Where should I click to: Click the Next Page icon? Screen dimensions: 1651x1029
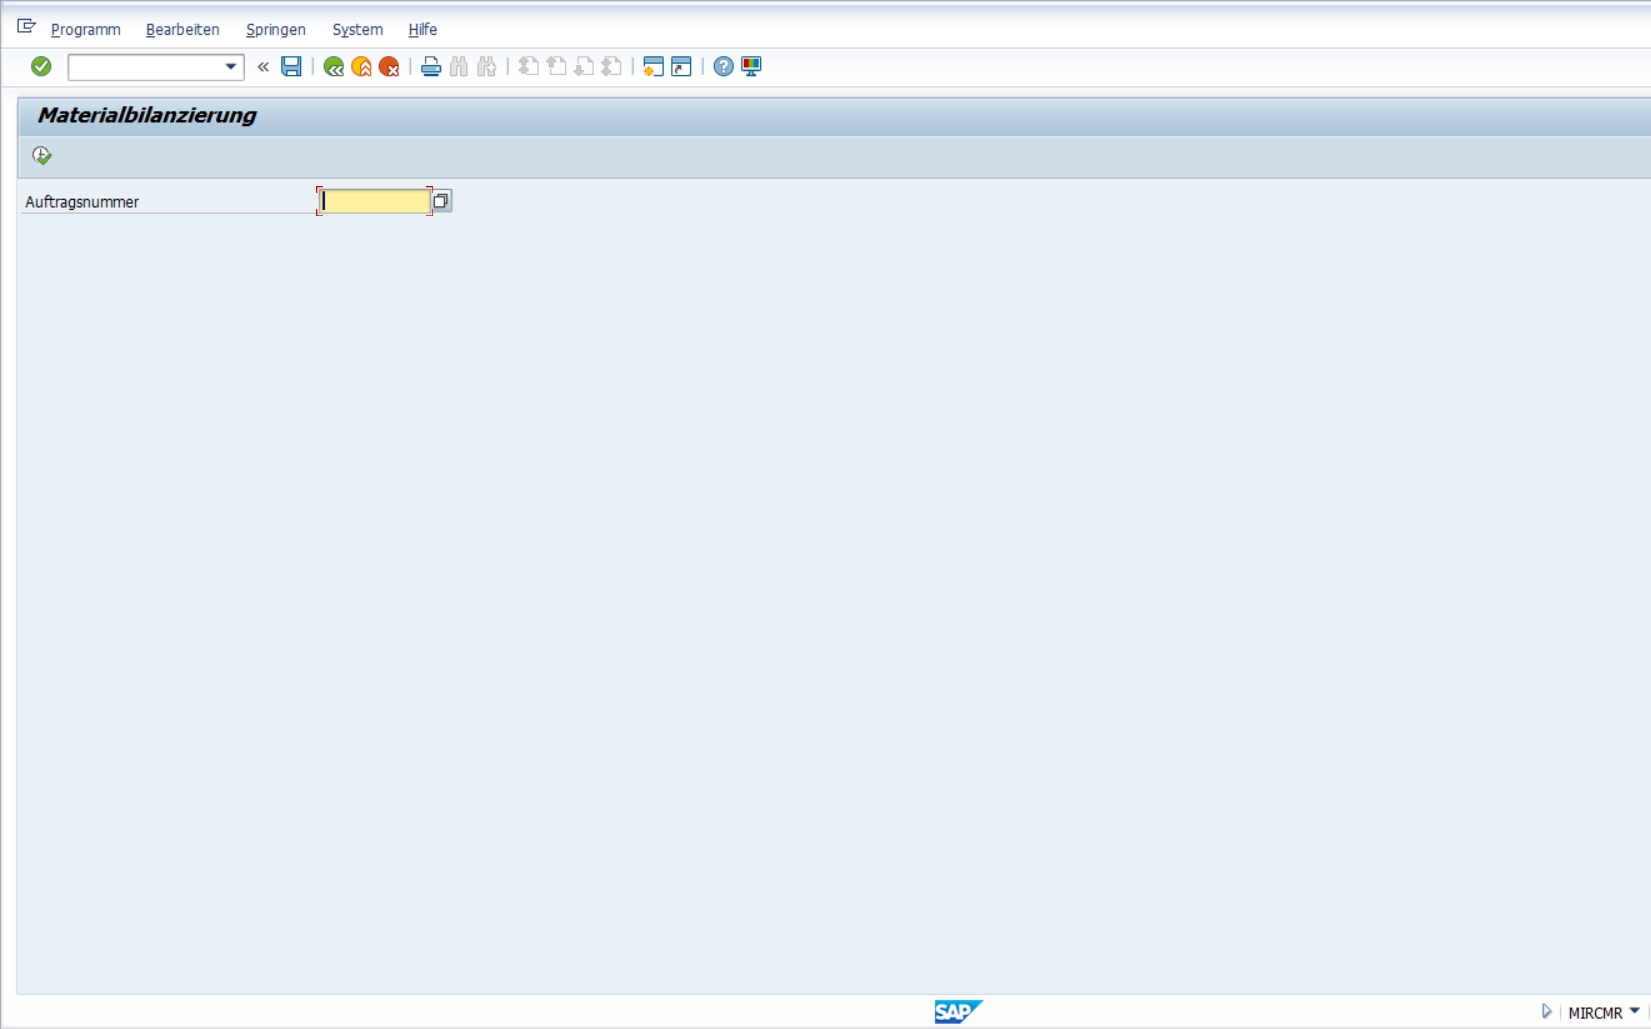[x=585, y=67]
